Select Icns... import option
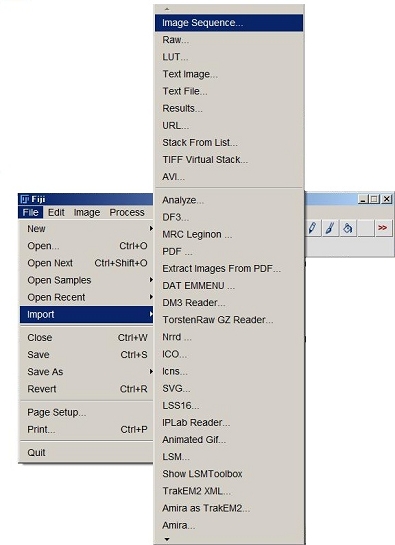395x545 pixels. (229, 371)
